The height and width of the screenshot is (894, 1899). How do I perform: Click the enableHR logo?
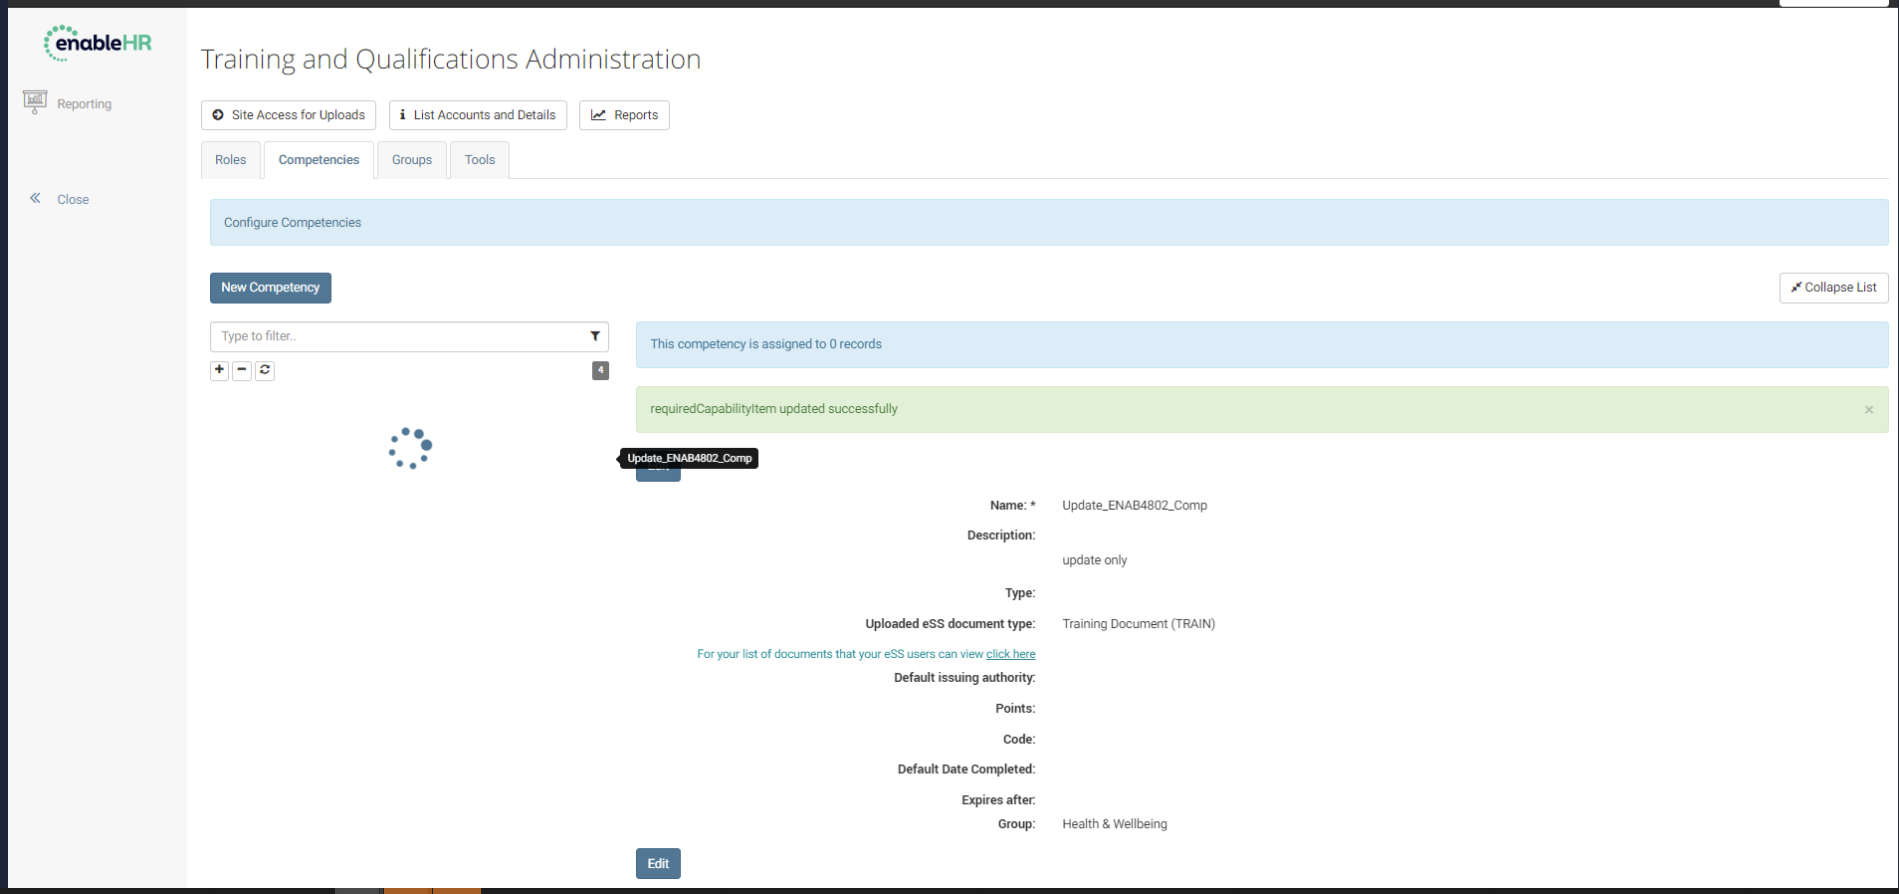97,43
